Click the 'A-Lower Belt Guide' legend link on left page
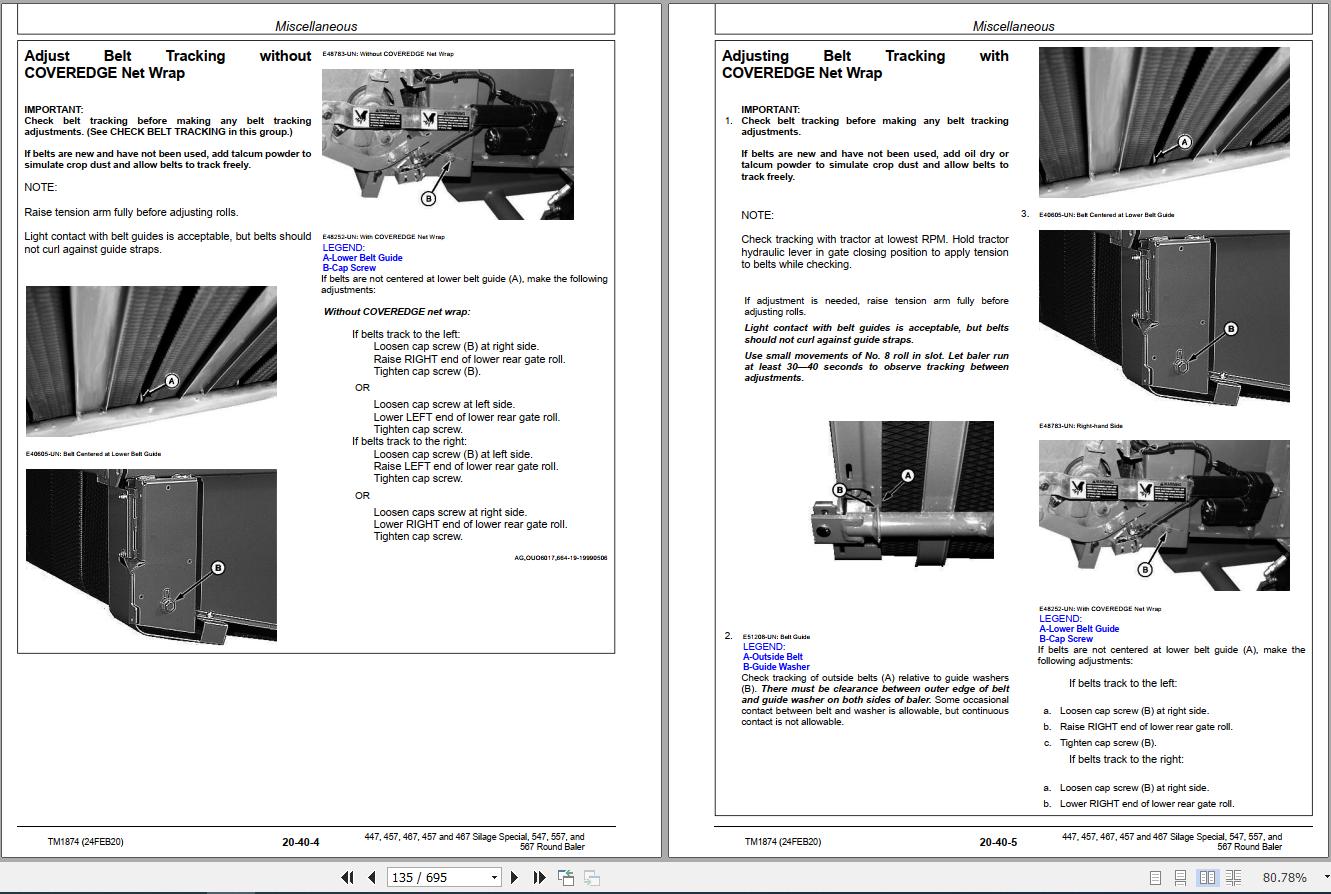Screen dimensions: 1331x894 [362, 258]
